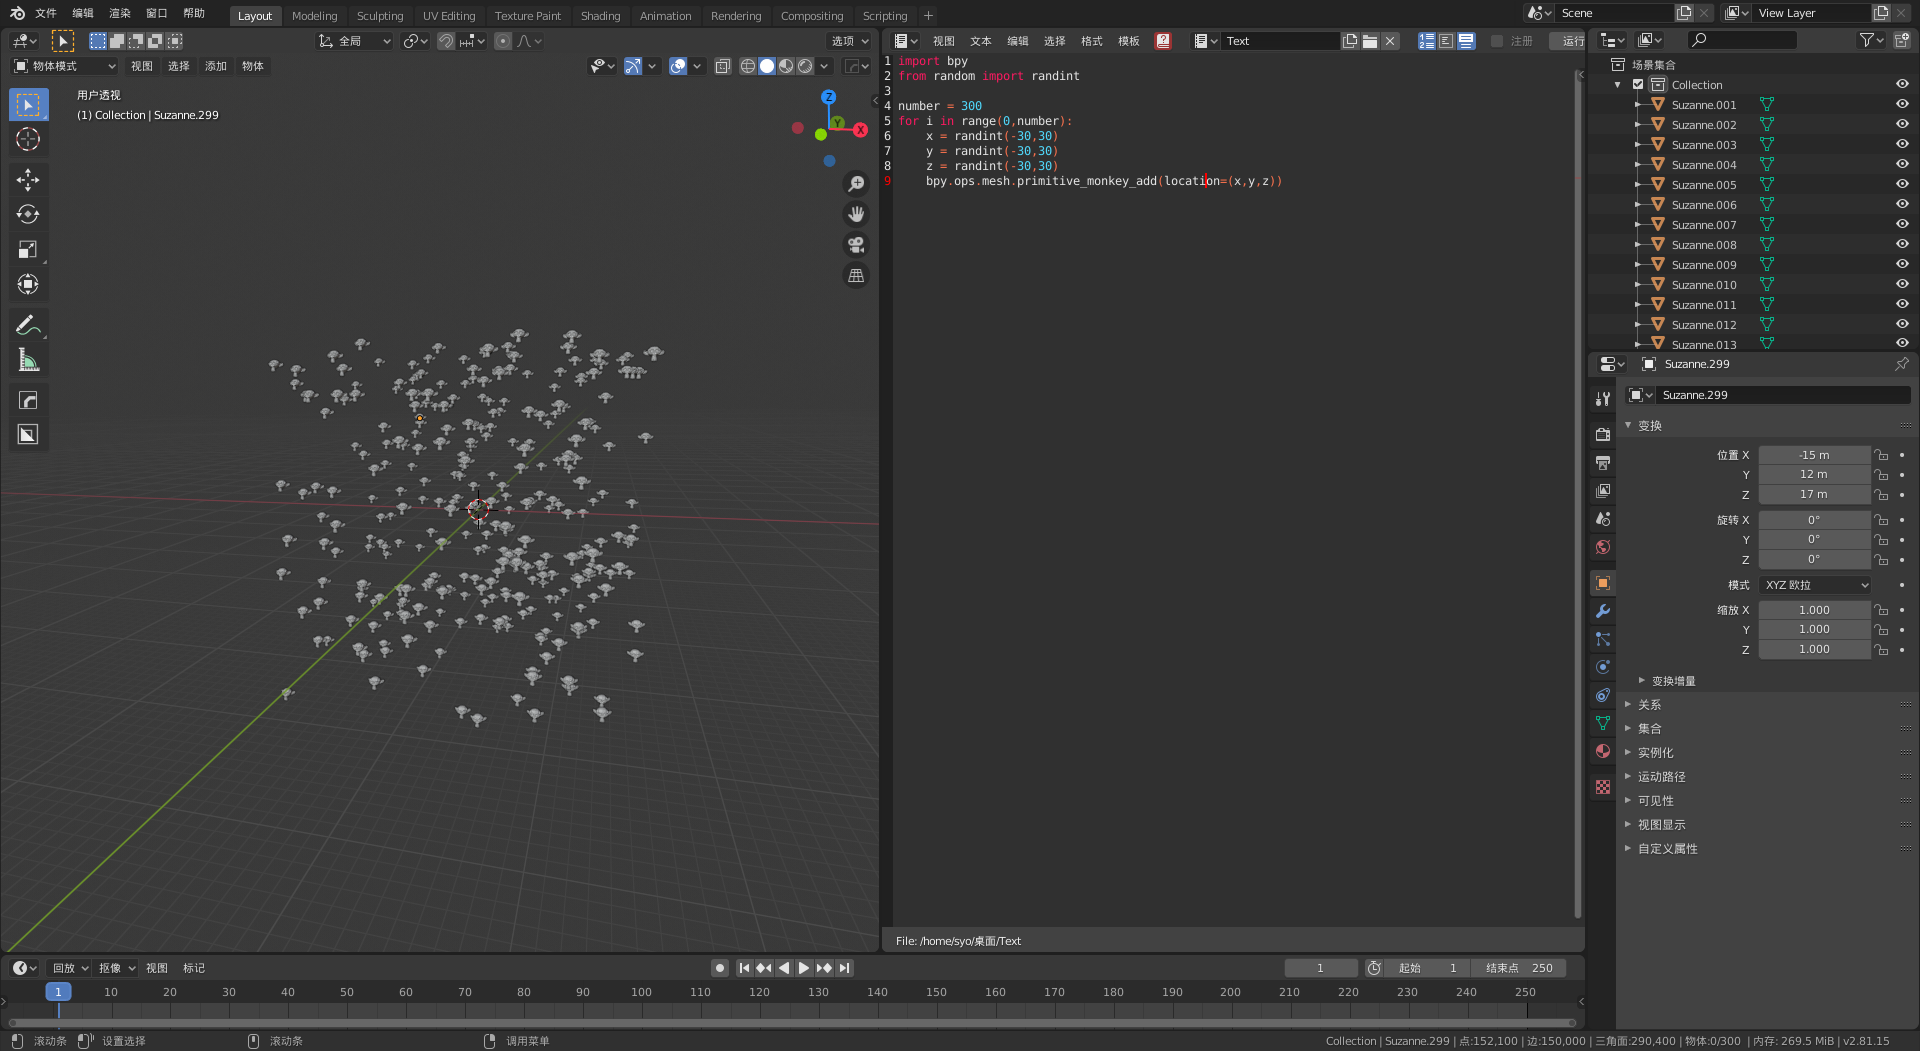
Task: Click the viewport zoom magnifier icon
Action: (x=856, y=184)
